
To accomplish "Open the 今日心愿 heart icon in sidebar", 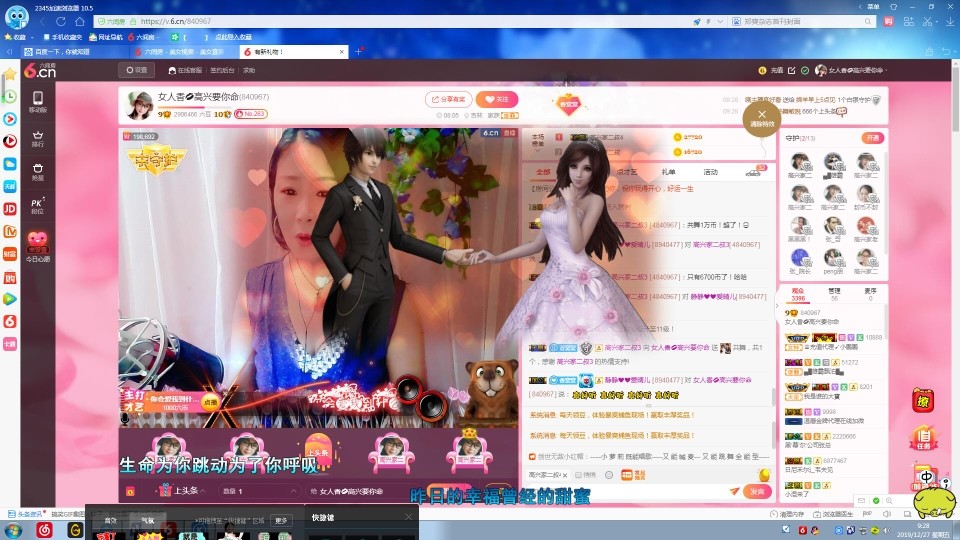I will (x=37, y=247).
